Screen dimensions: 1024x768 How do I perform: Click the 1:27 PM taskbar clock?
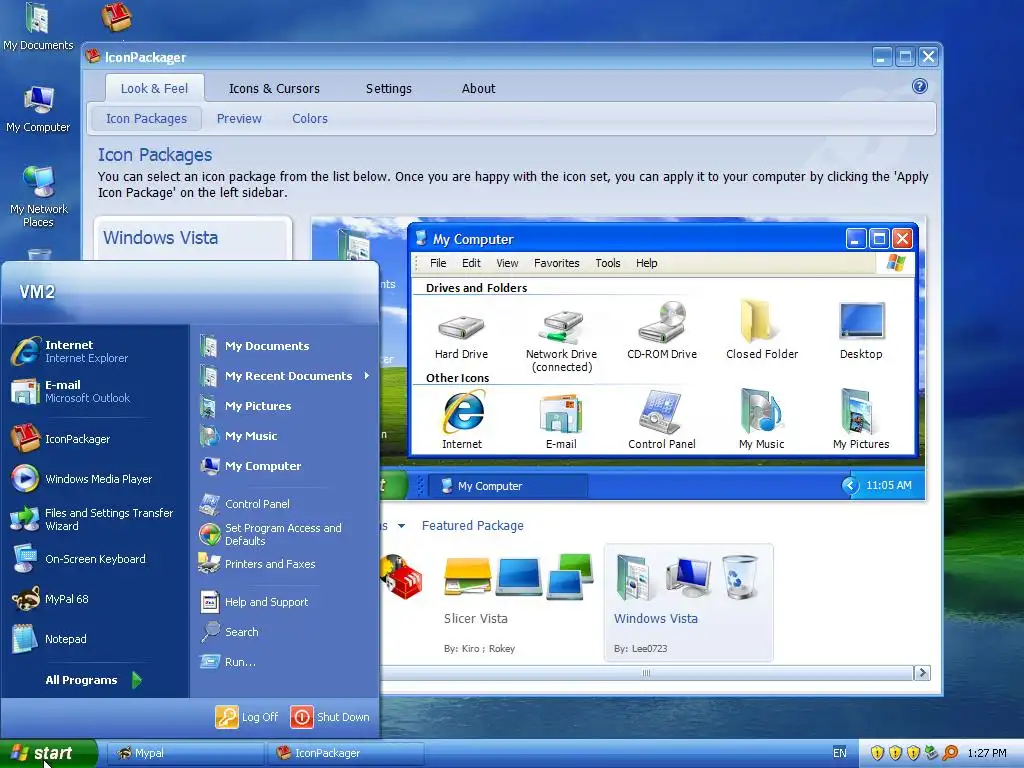click(x=987, y=753)
